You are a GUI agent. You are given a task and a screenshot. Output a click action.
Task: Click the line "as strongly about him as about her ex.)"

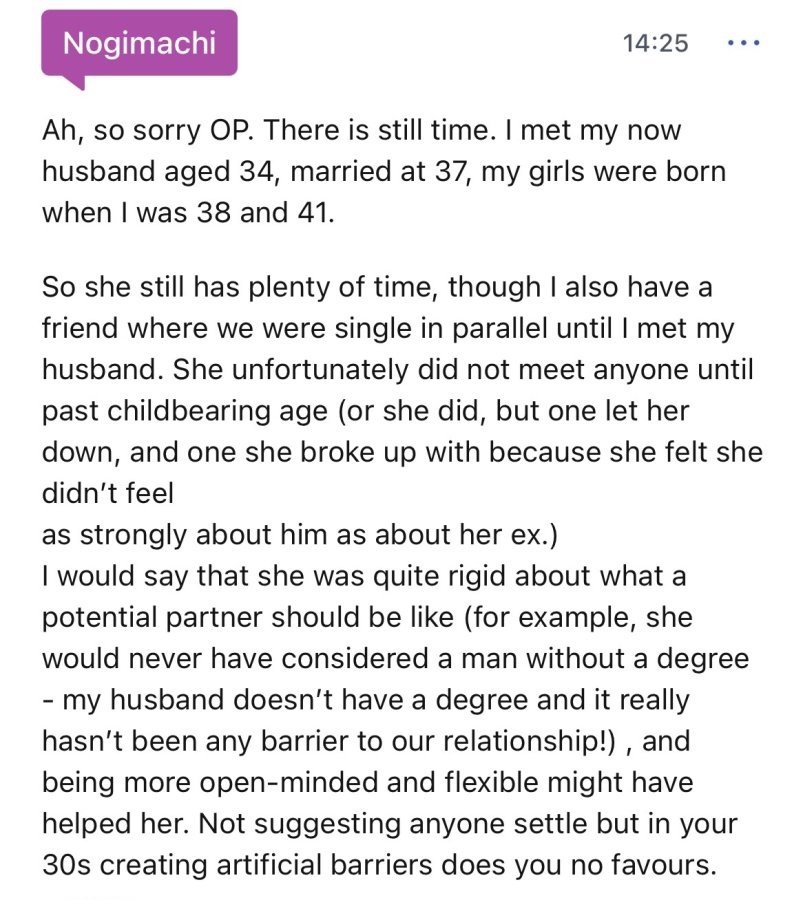300,535
